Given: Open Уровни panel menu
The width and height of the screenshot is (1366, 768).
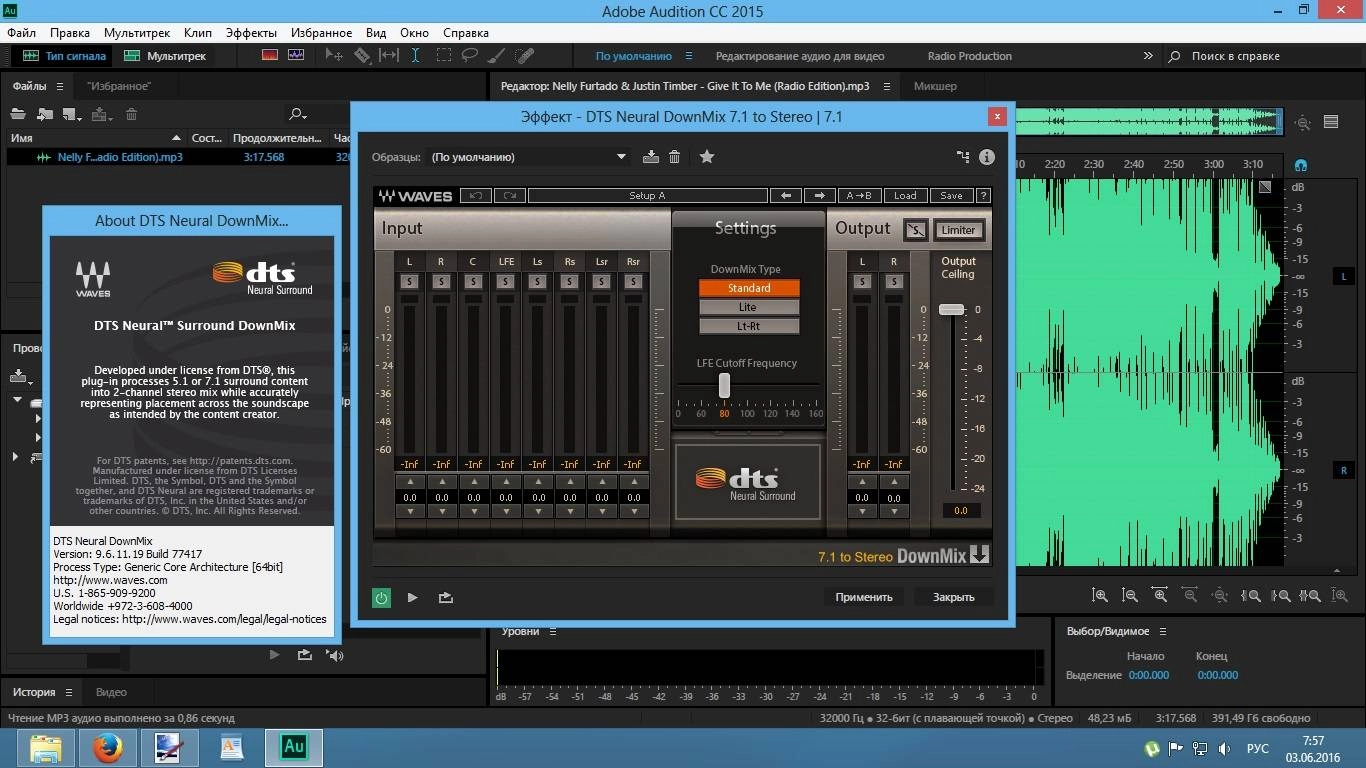Looking at the screenshot, I should (553, 631).
